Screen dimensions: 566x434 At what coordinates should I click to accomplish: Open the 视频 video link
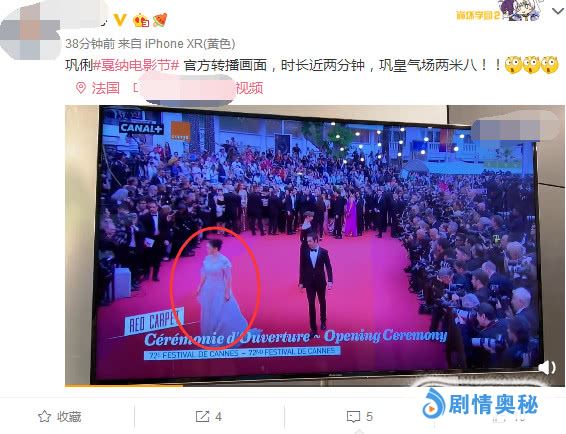click(x=249, y=88)
